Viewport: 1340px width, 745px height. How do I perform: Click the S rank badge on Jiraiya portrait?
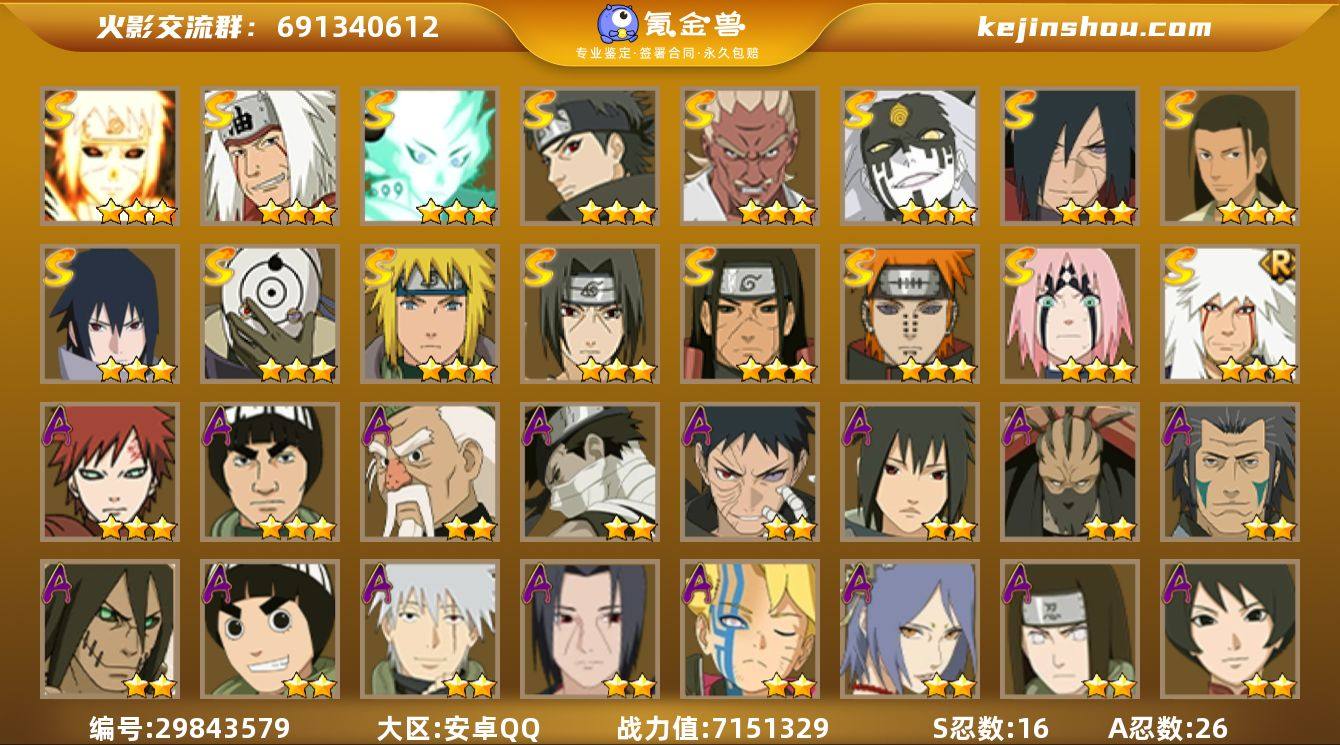[x=218, y=108]
